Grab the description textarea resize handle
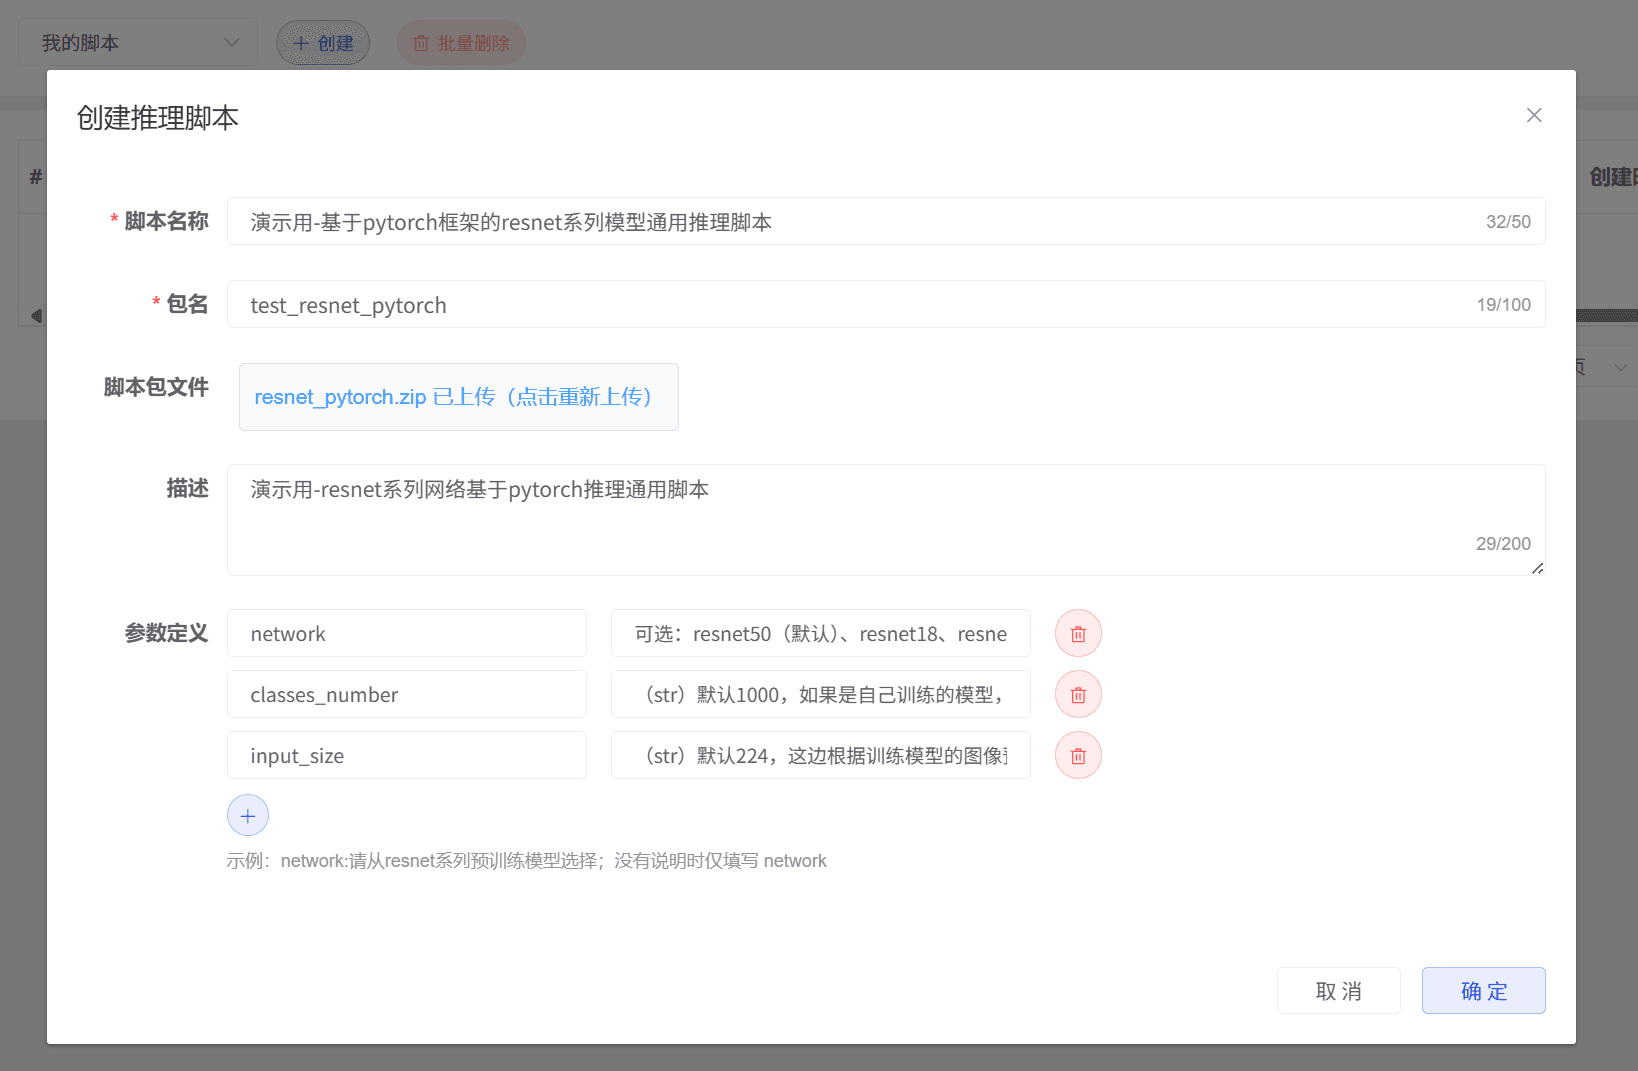The width and height of the screenshot is (1638, 1071). [x=1537, y=568]
